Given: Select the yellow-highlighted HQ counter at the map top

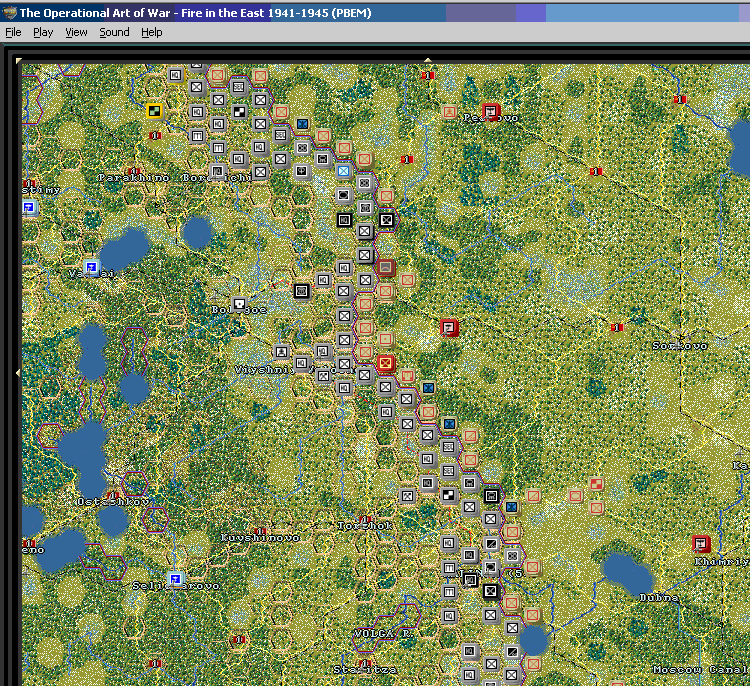Looking at the screenshot, I should click(x=176, y=75).
